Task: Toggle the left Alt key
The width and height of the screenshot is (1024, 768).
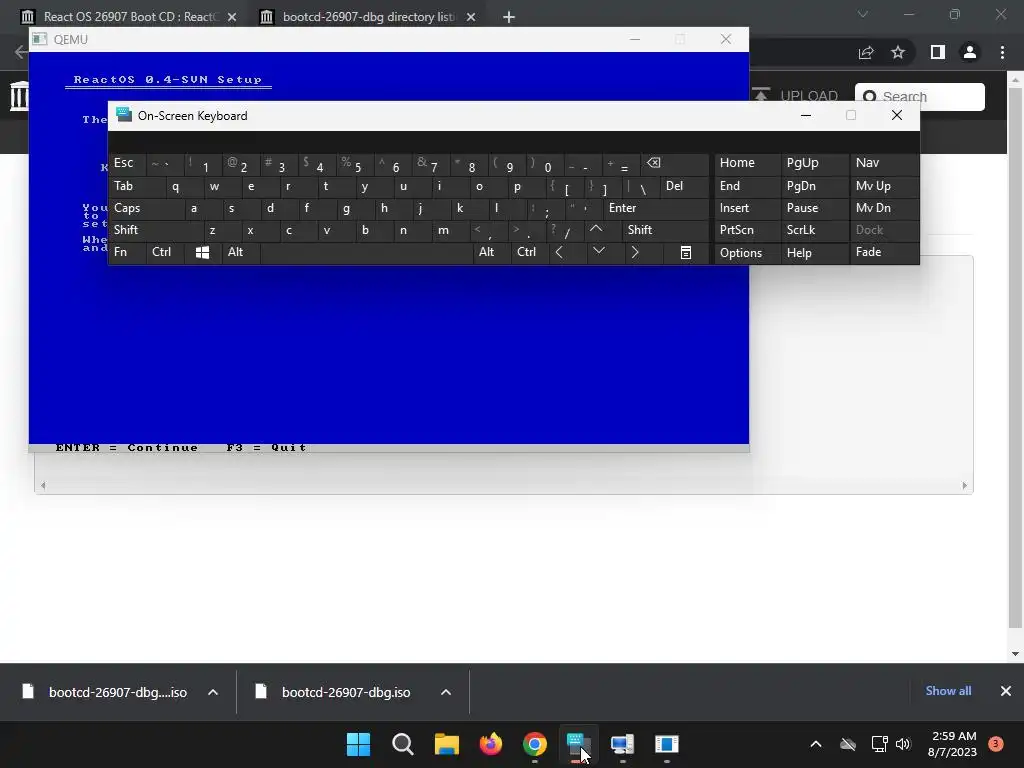Action: point(240,252)
